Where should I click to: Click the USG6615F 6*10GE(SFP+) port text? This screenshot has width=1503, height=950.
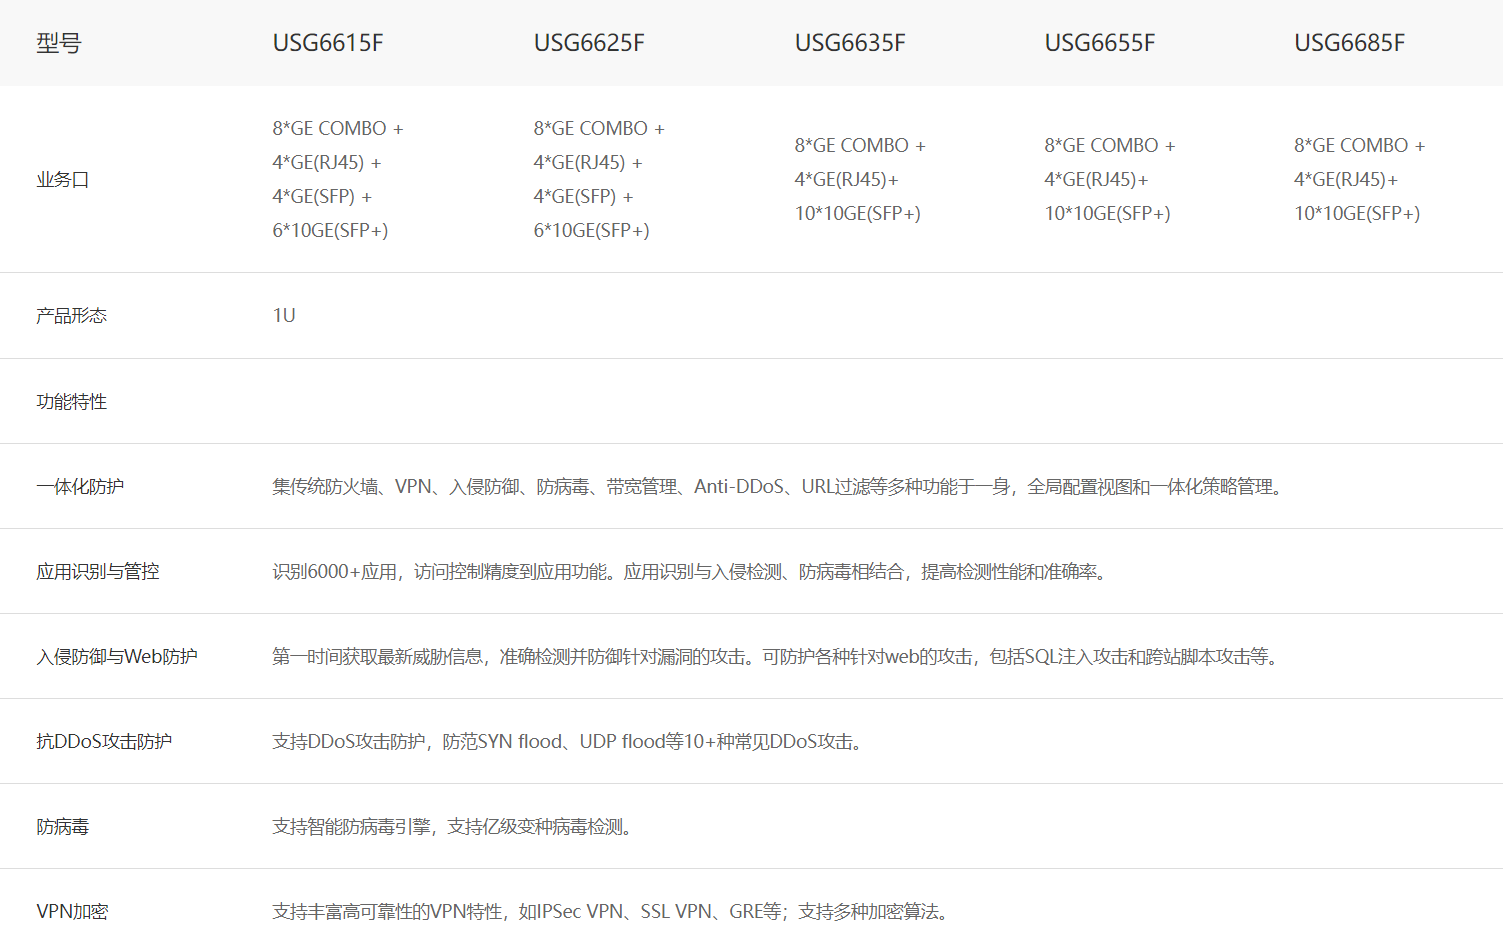(330, 231)
